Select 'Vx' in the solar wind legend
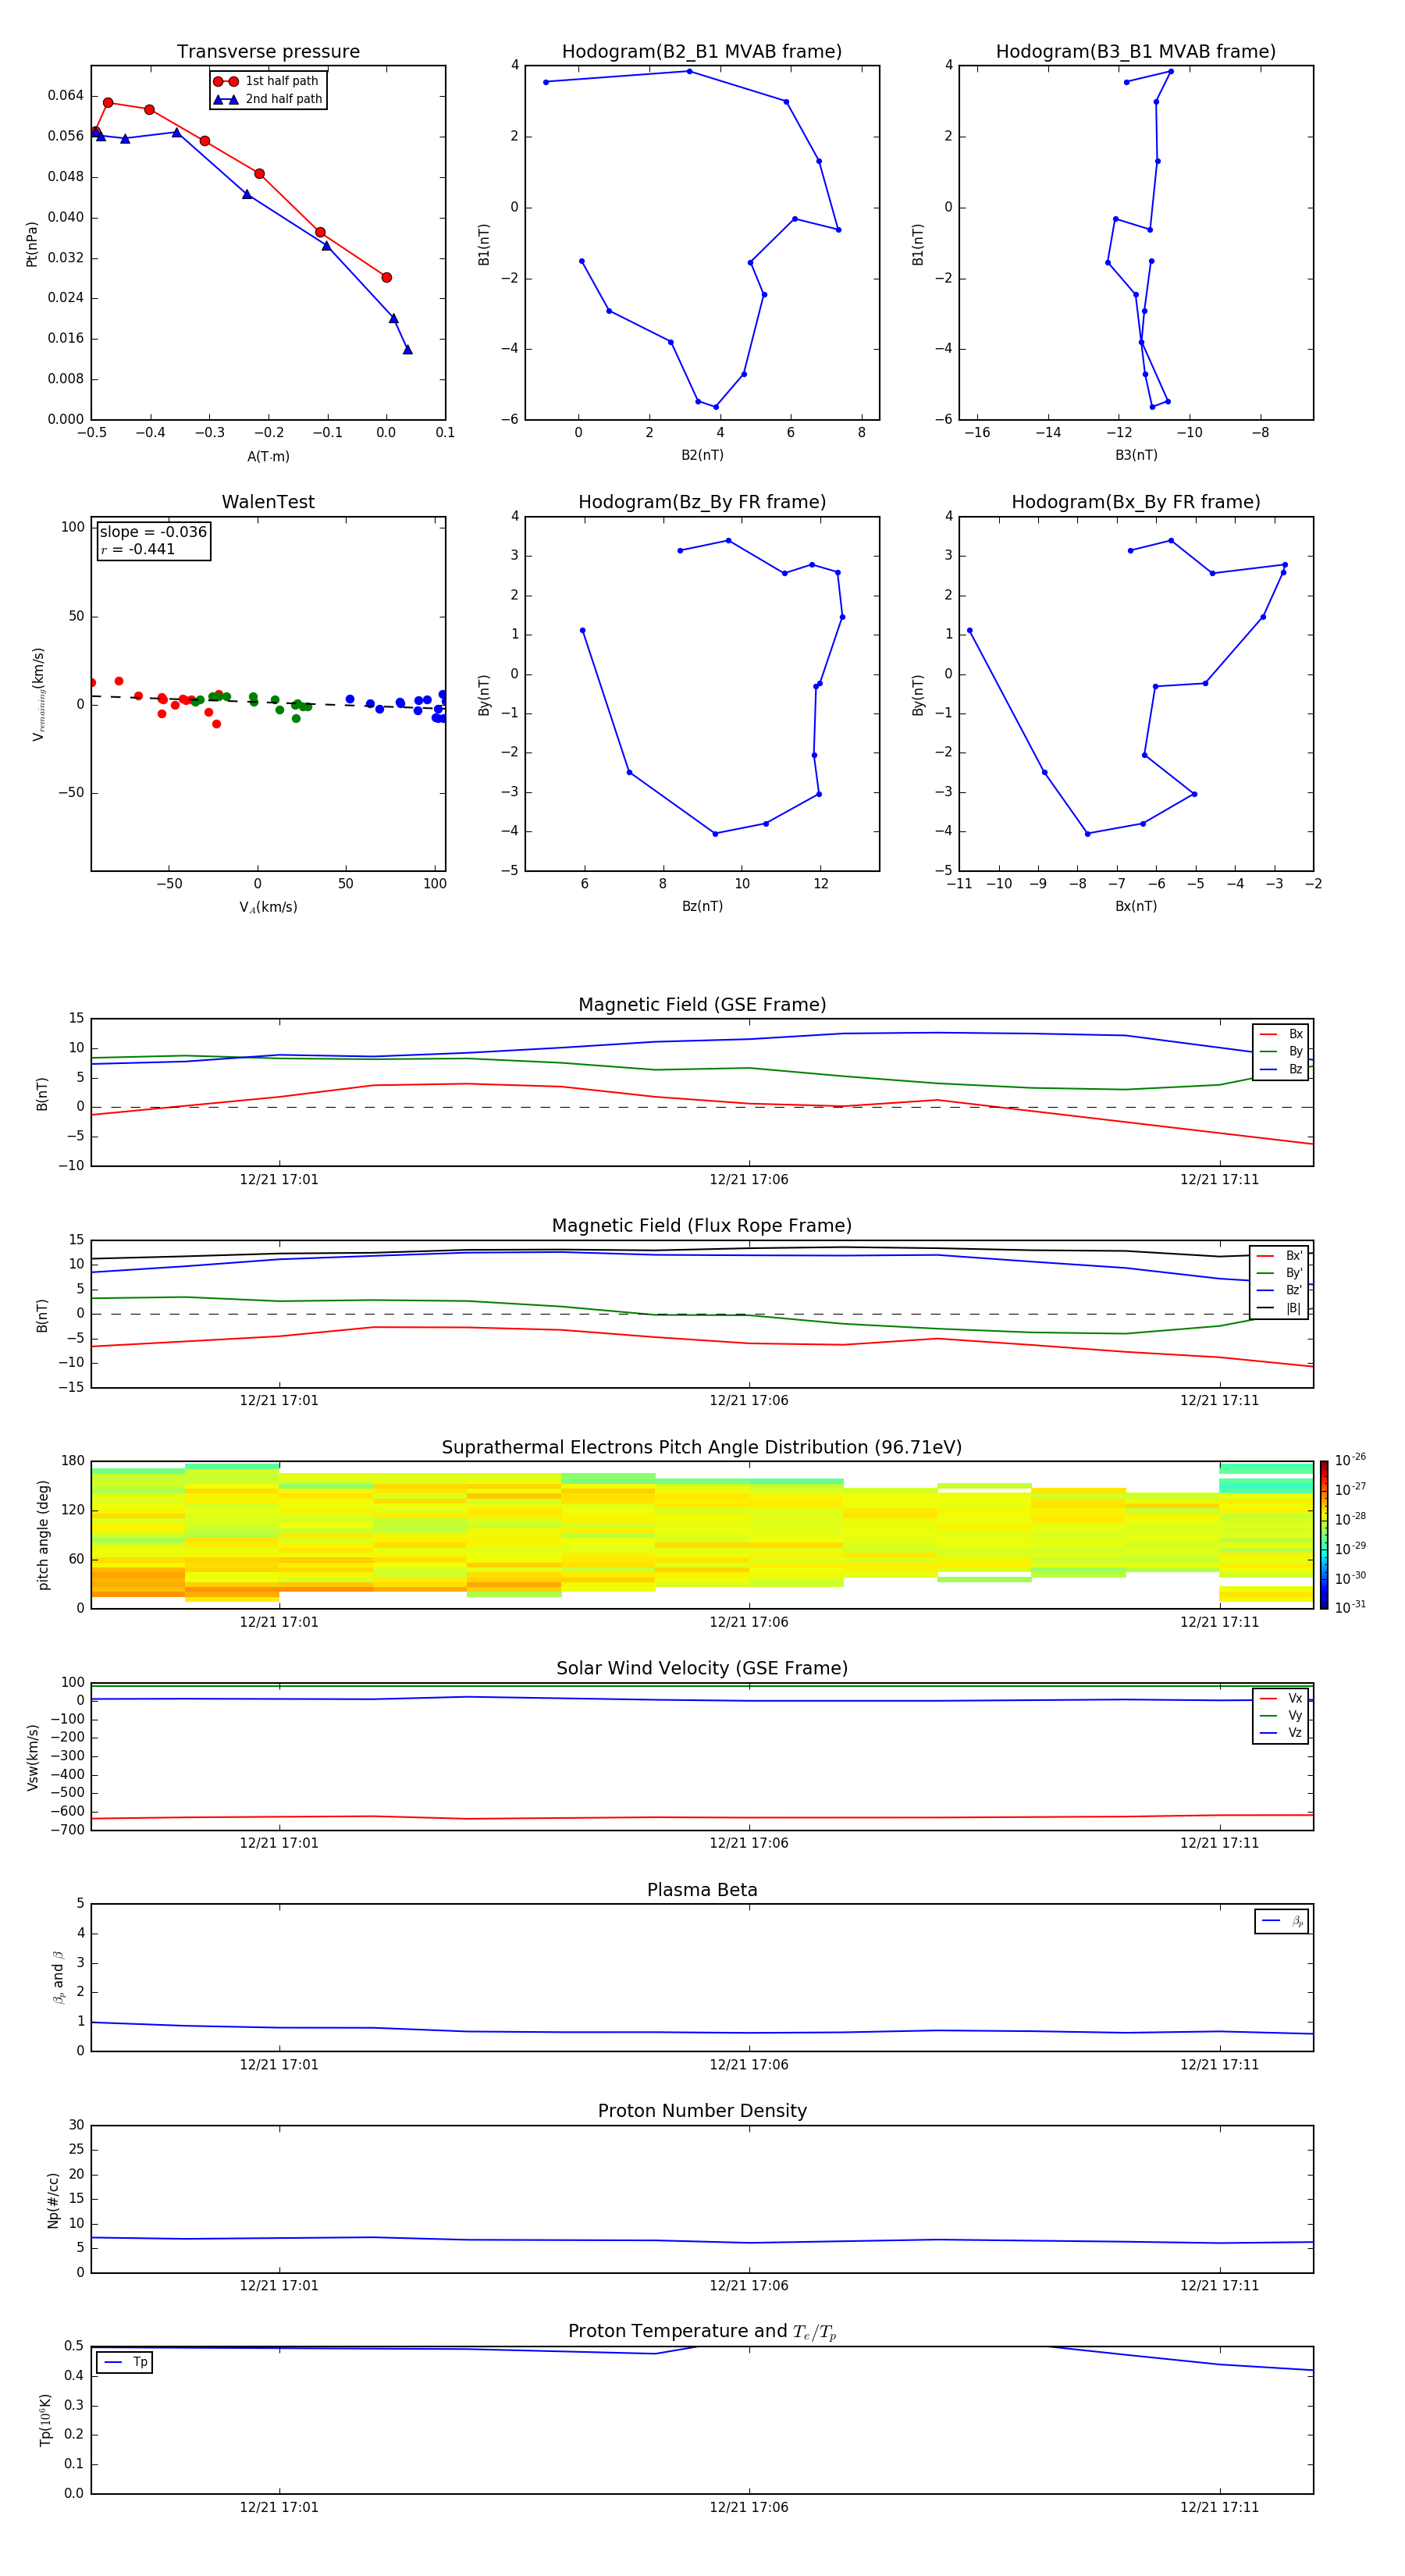Screen dimensions: 1405x2576 1282,1698
